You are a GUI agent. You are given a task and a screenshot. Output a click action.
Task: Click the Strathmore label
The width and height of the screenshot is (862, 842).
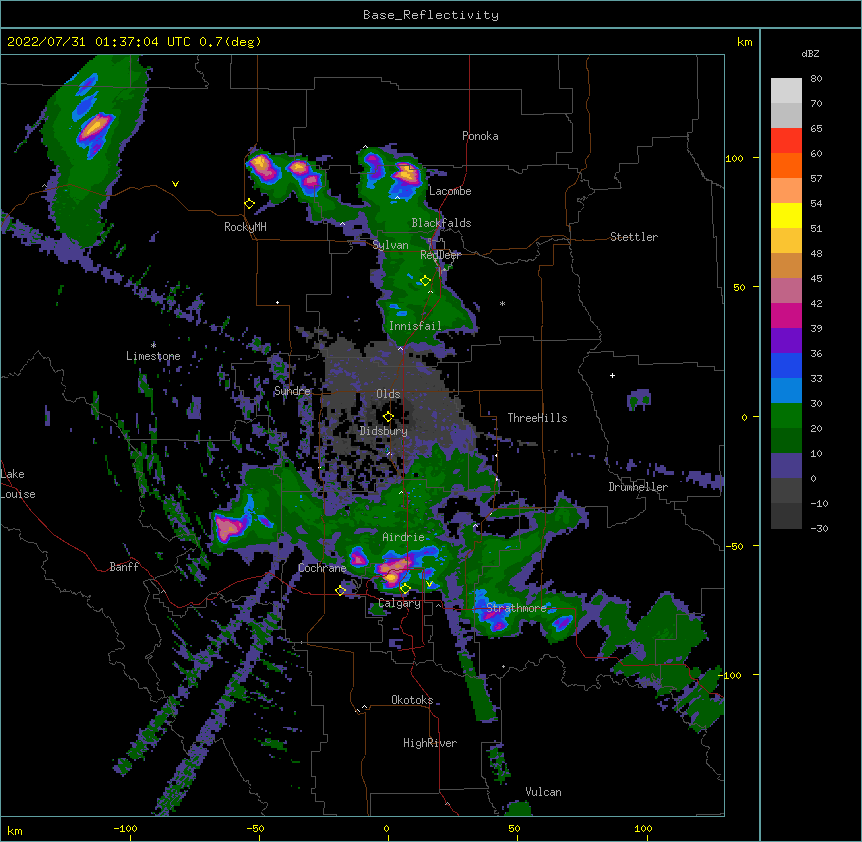coord(517,608)
